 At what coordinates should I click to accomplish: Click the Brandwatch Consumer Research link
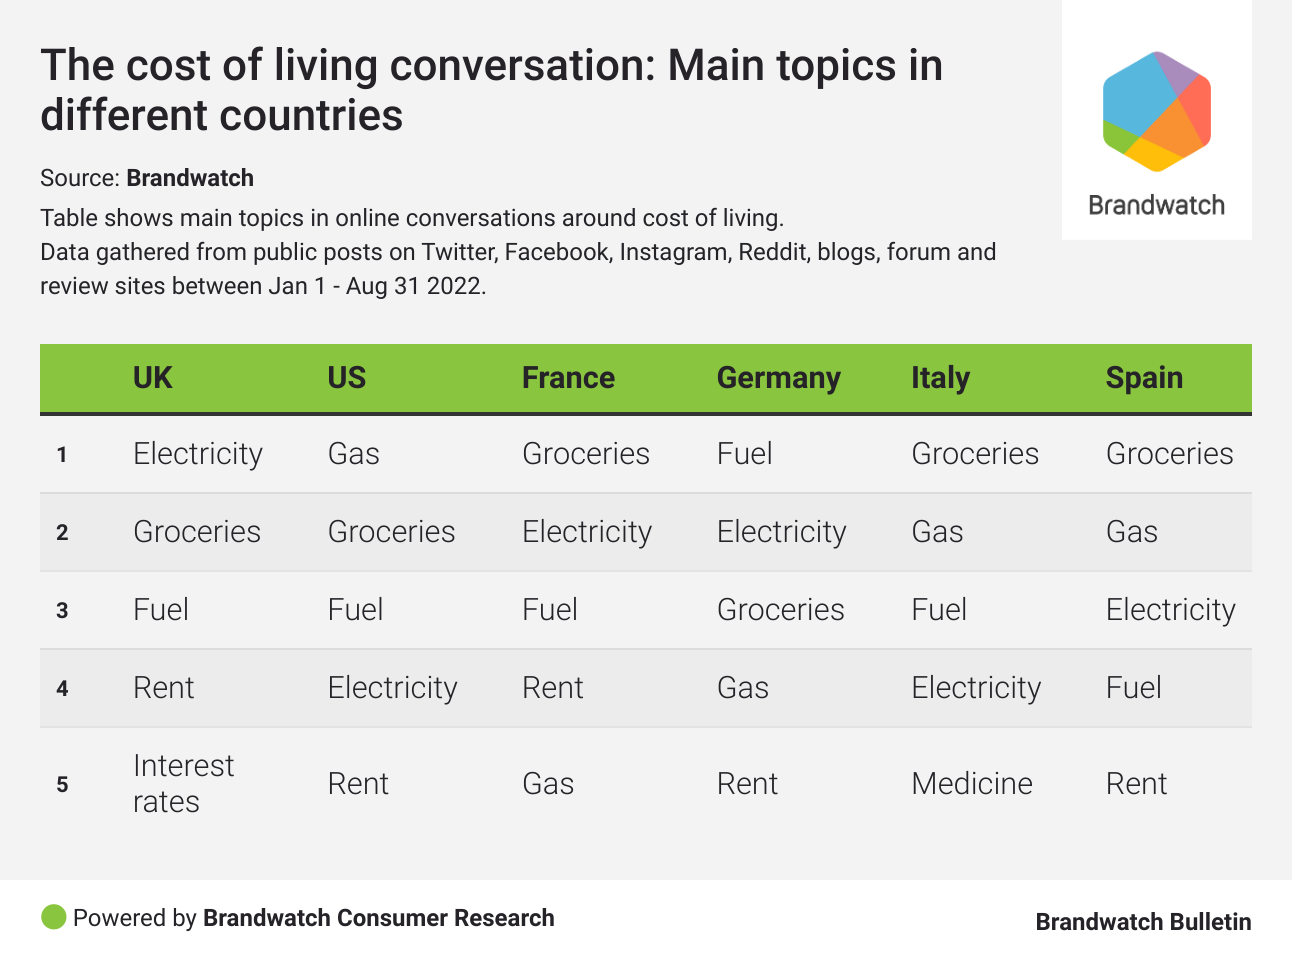coord(378,918)
